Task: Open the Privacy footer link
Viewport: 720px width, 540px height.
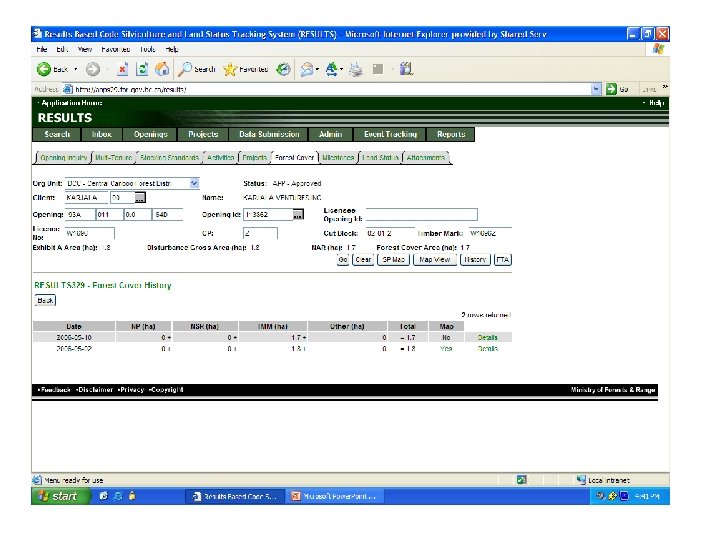Action: tap(132, 389)
